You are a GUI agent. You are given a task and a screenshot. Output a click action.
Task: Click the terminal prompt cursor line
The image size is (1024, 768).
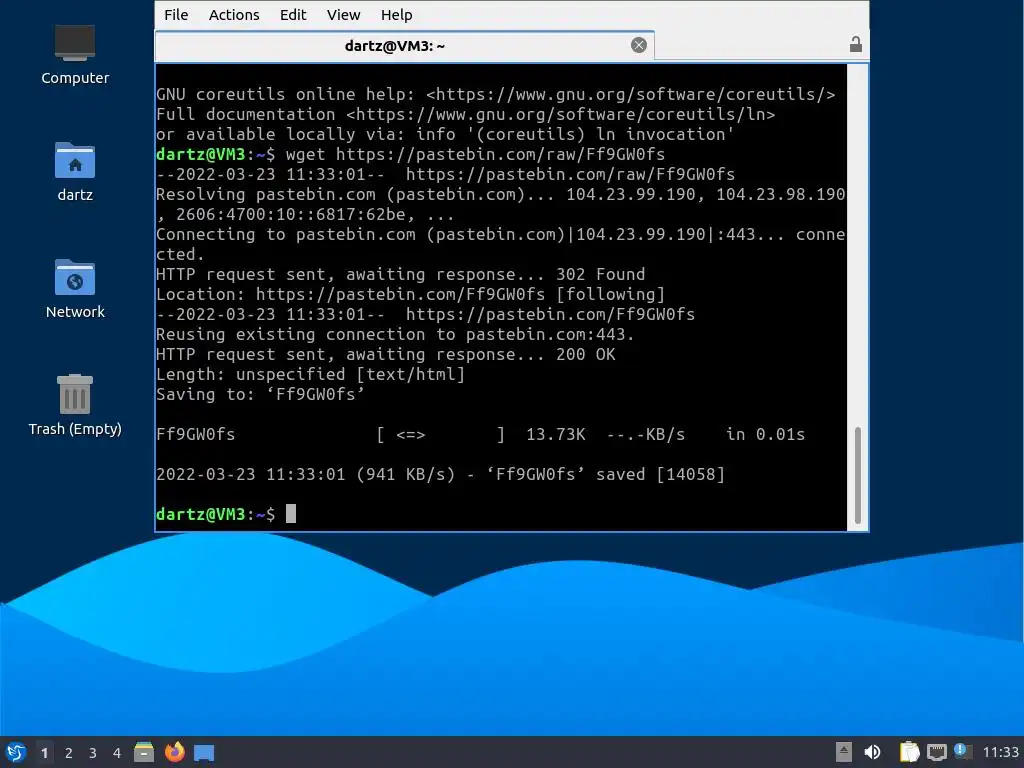225,514
